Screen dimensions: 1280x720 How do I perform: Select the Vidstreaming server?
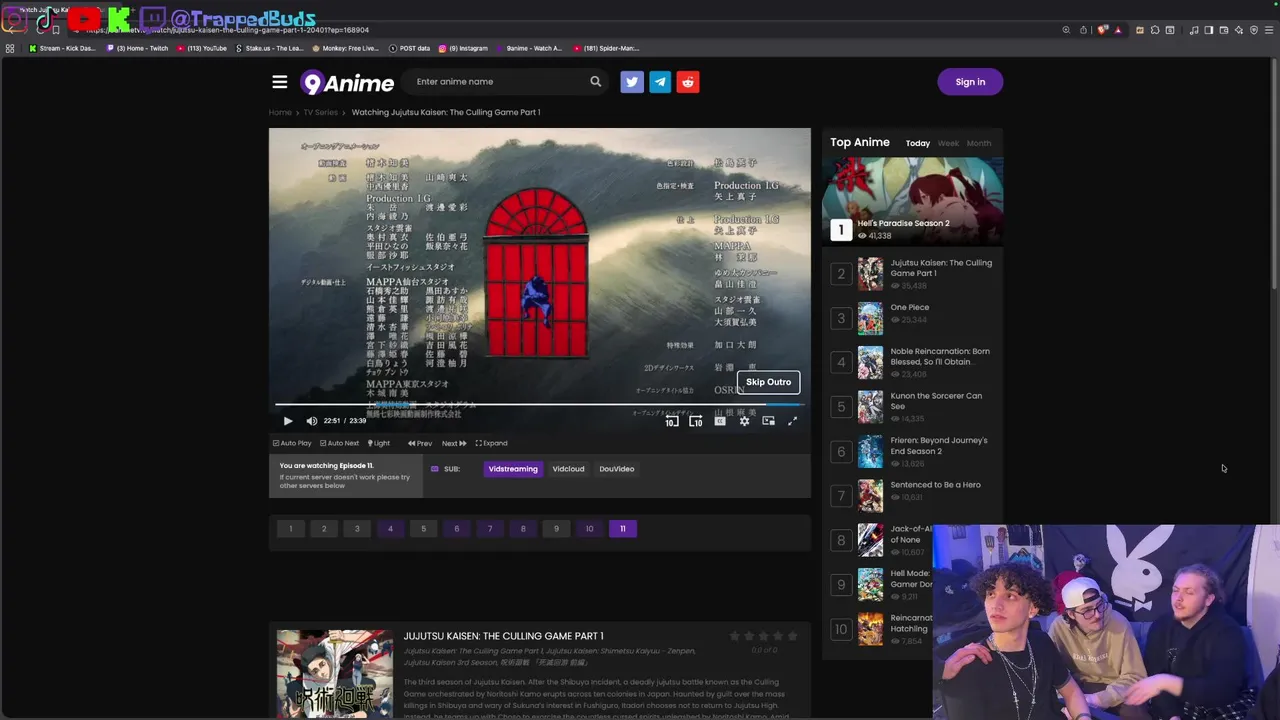(x=513, y=469)
